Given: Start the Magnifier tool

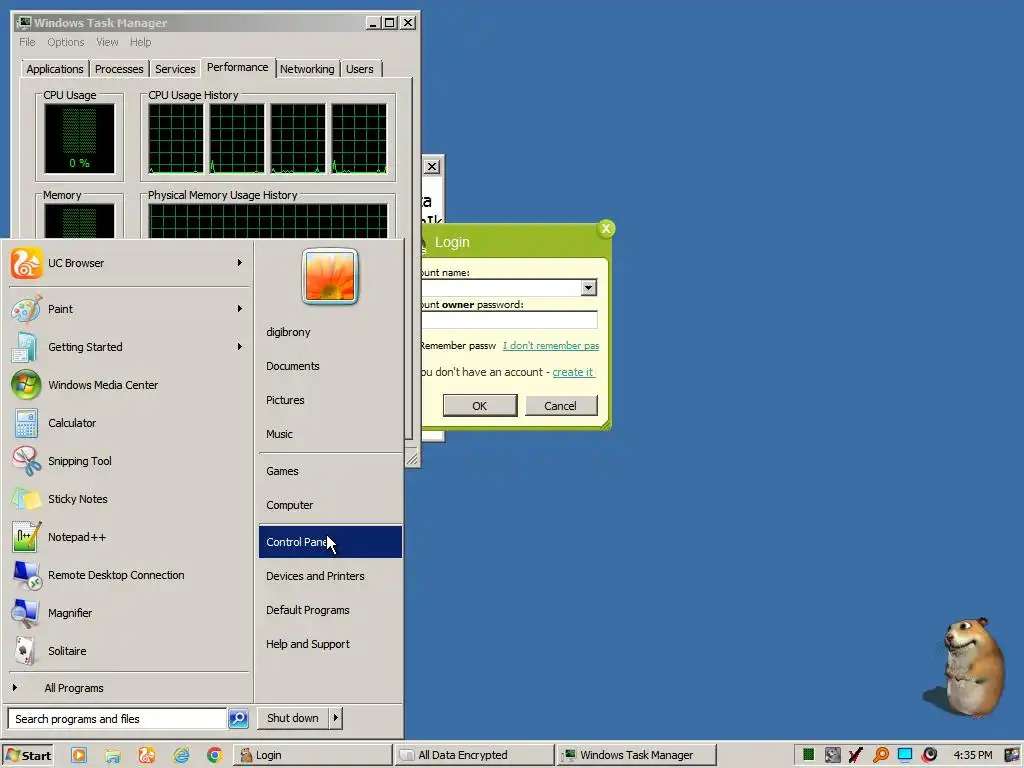Looking at the screenshot, I should (129, 613).
